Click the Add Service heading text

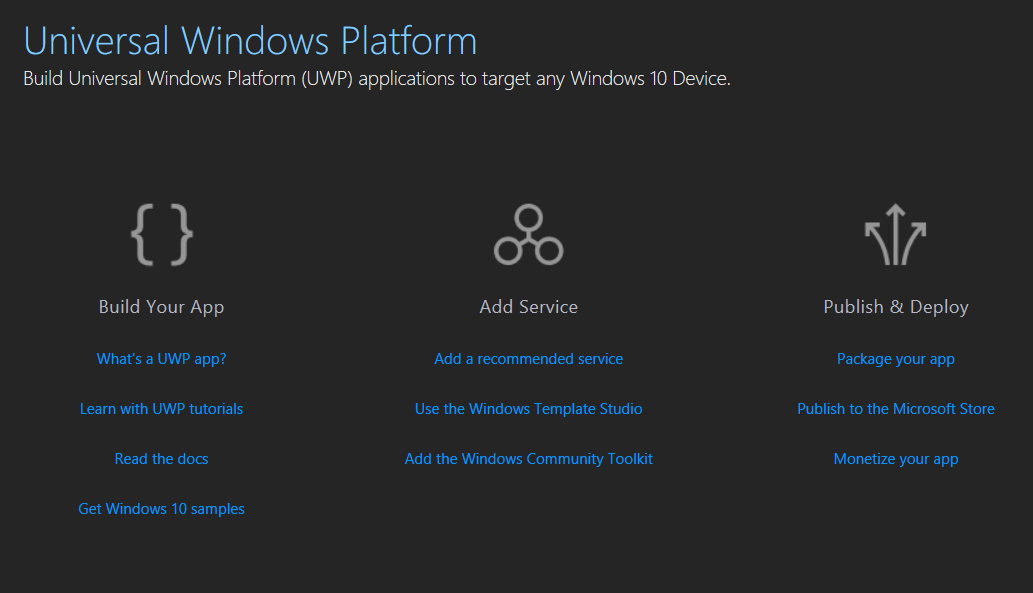click(x=528, y=307)
